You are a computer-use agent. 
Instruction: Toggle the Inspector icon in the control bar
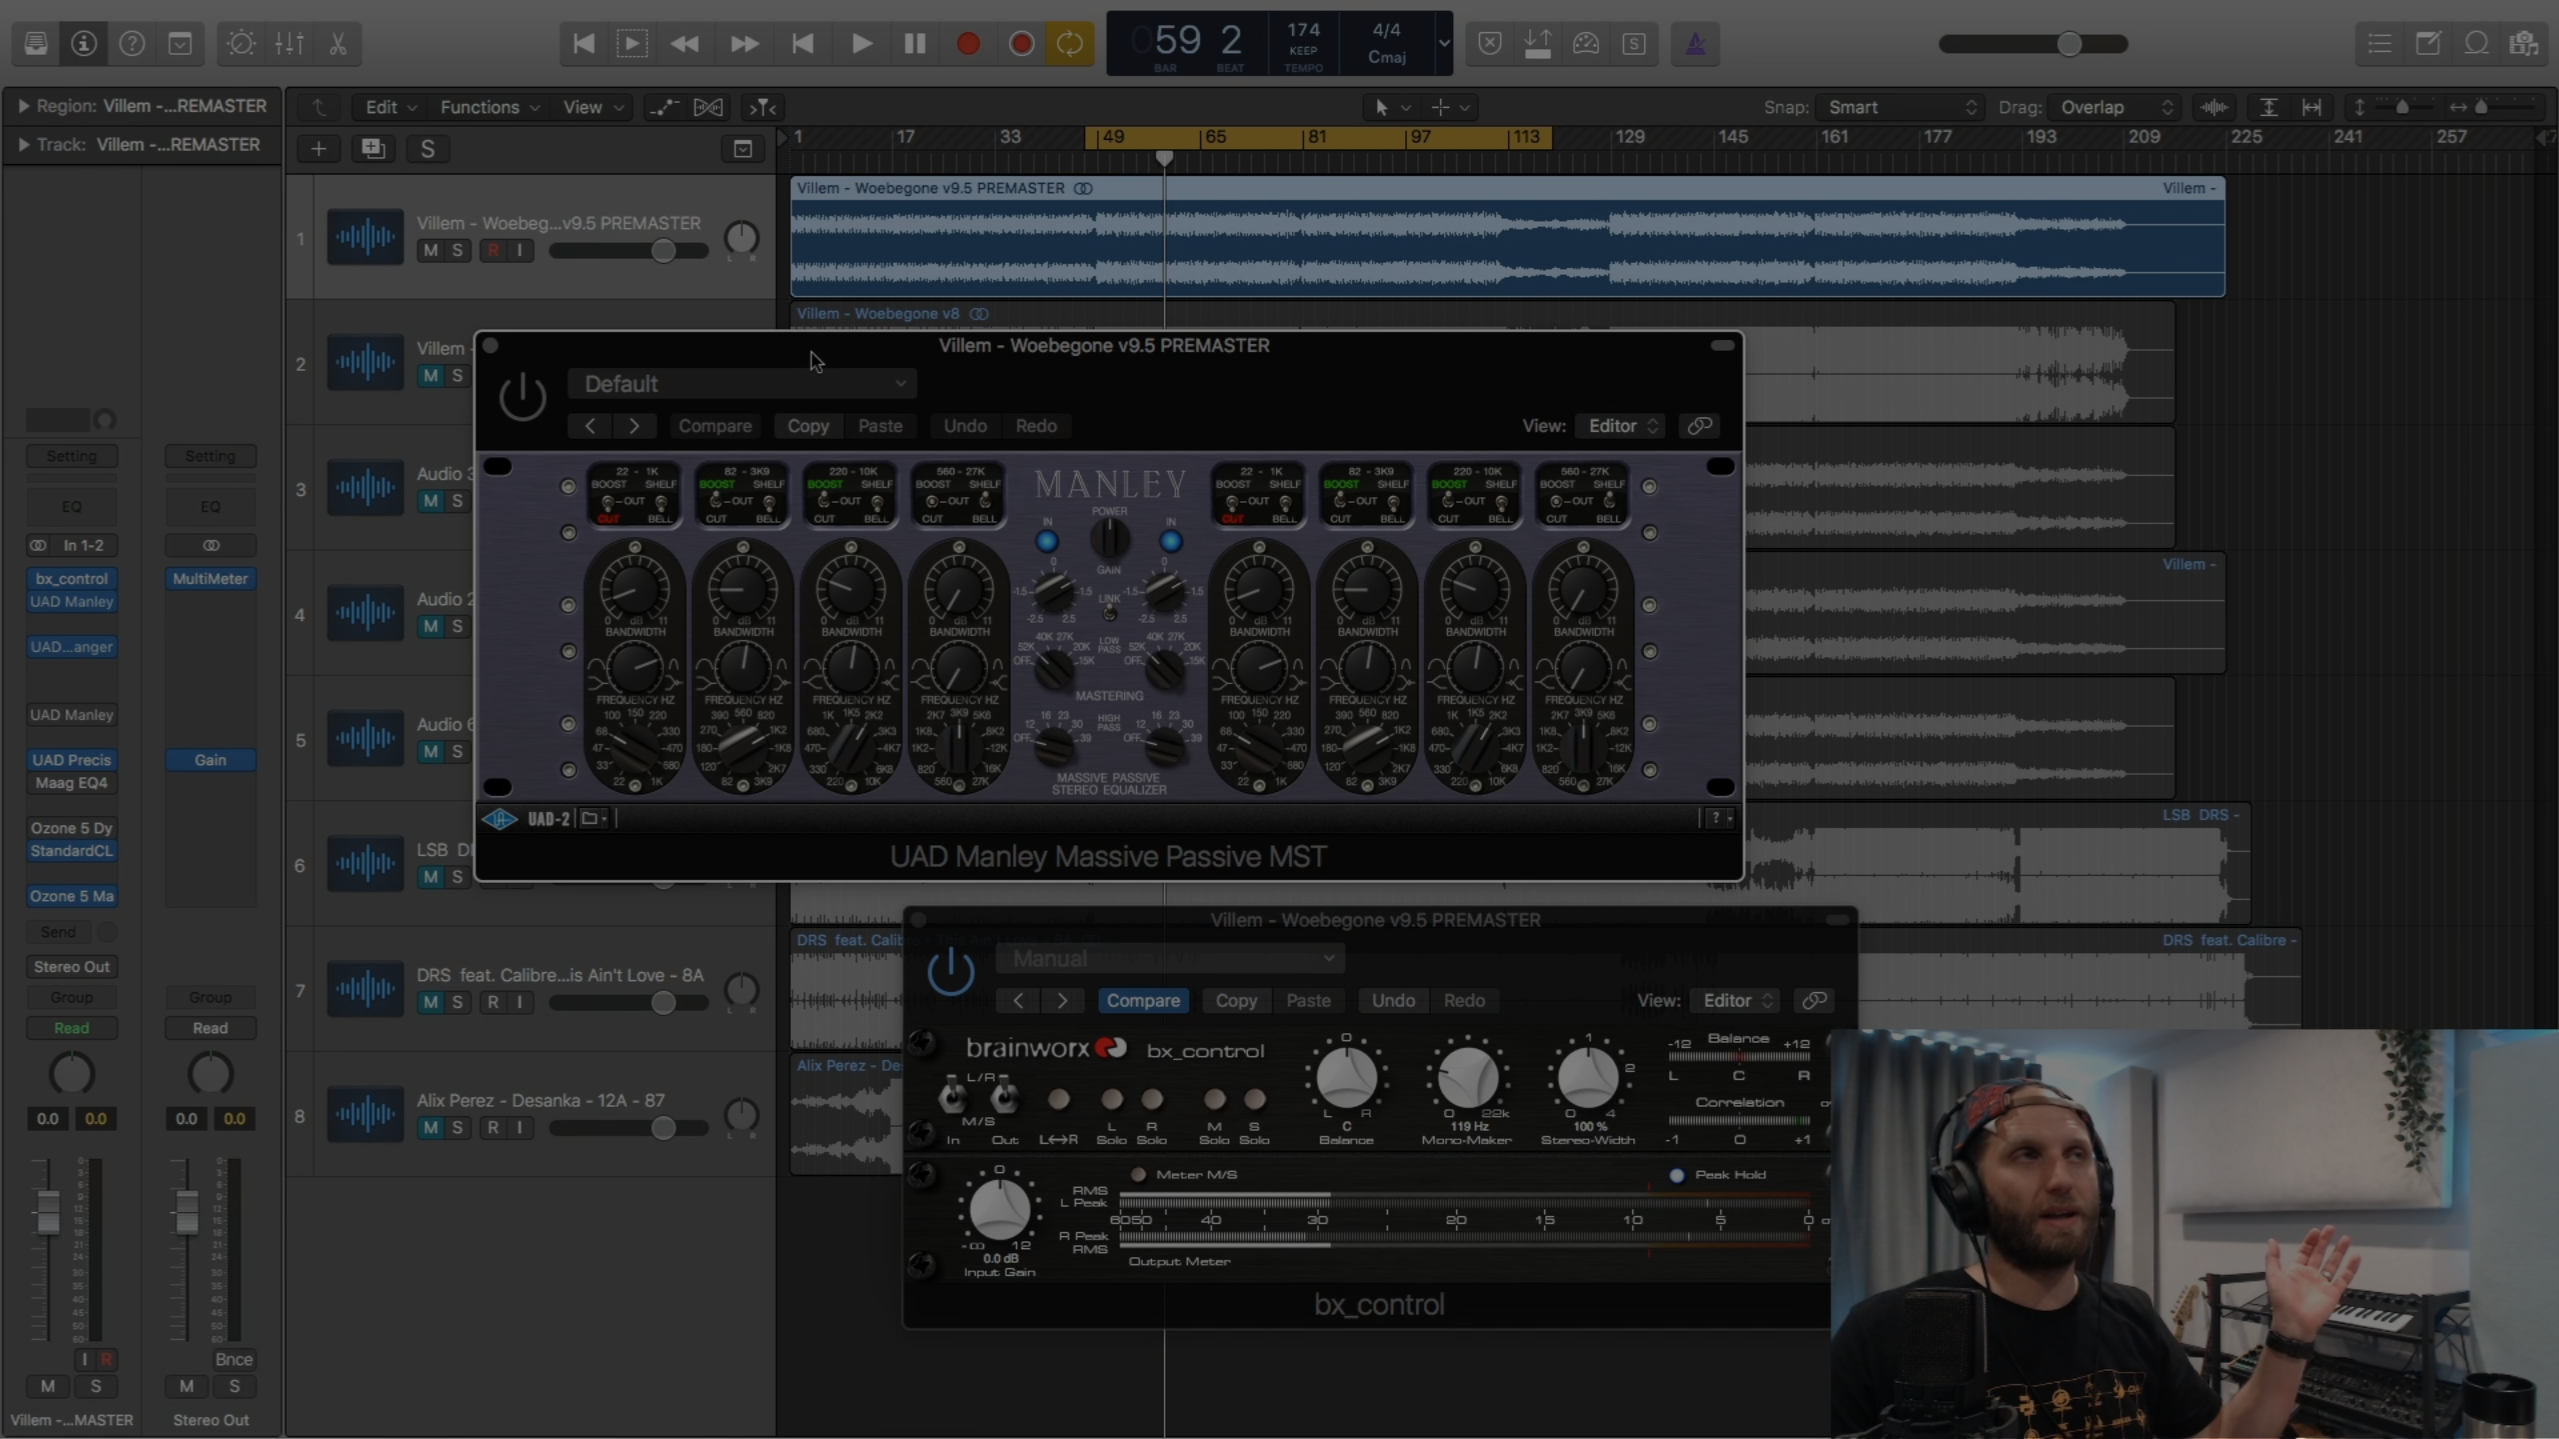click(x=84, y=44)
